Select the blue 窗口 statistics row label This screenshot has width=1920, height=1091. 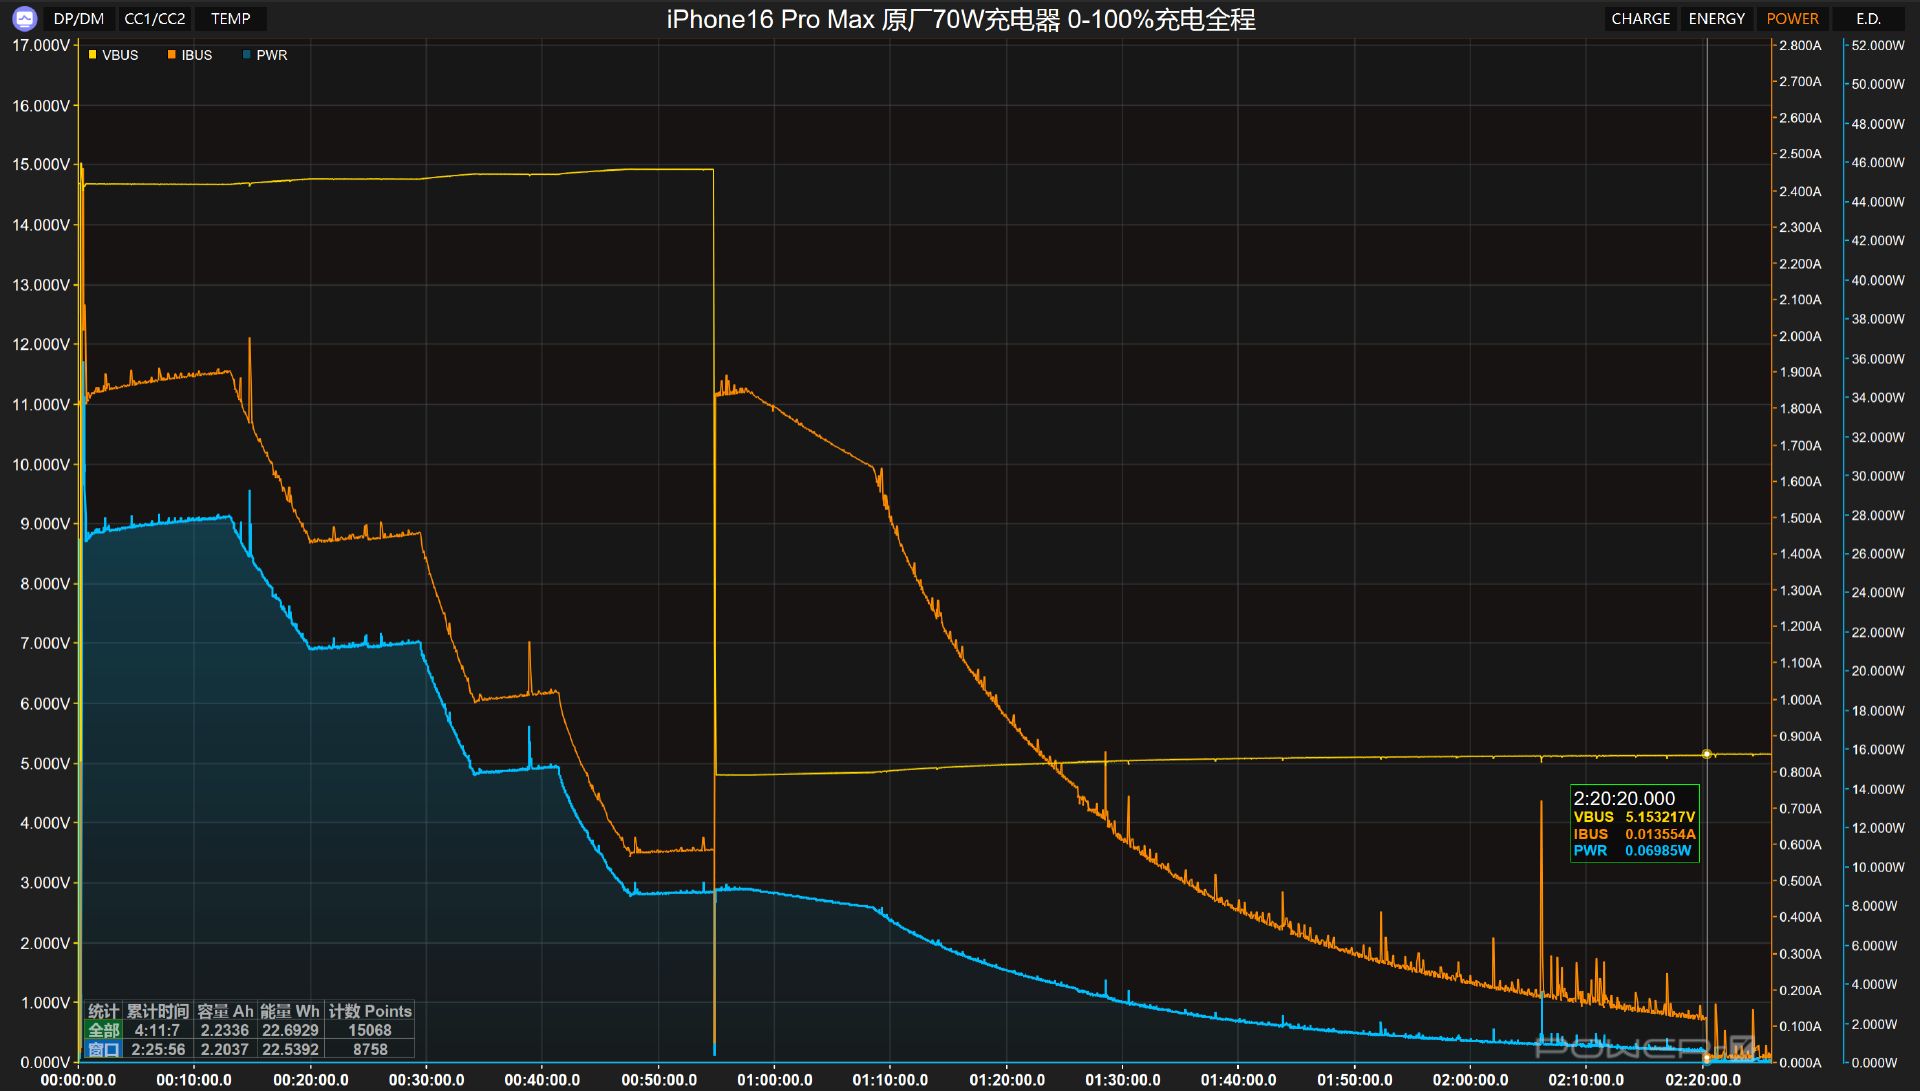pos(104,1049)
